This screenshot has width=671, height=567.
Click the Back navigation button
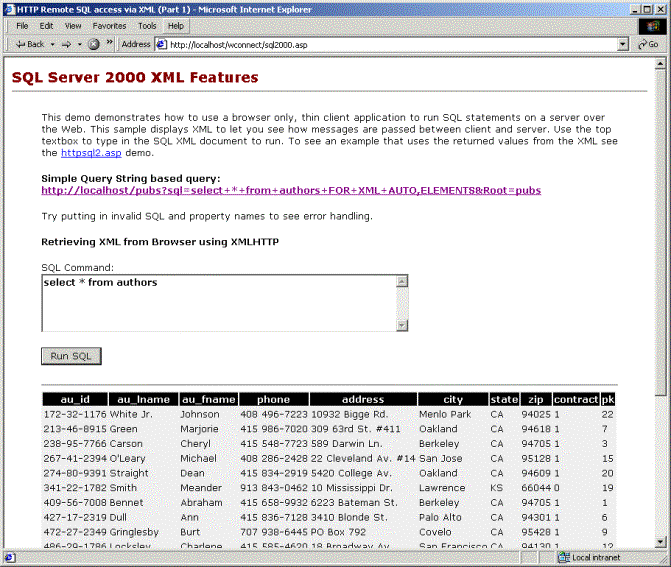point(30,44)
